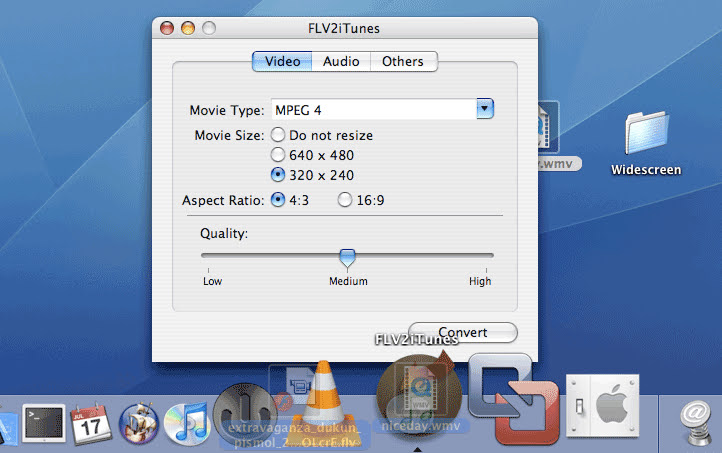The image size is (722, 453).
Task: Switch to the Audio tab
Action: 341,61
